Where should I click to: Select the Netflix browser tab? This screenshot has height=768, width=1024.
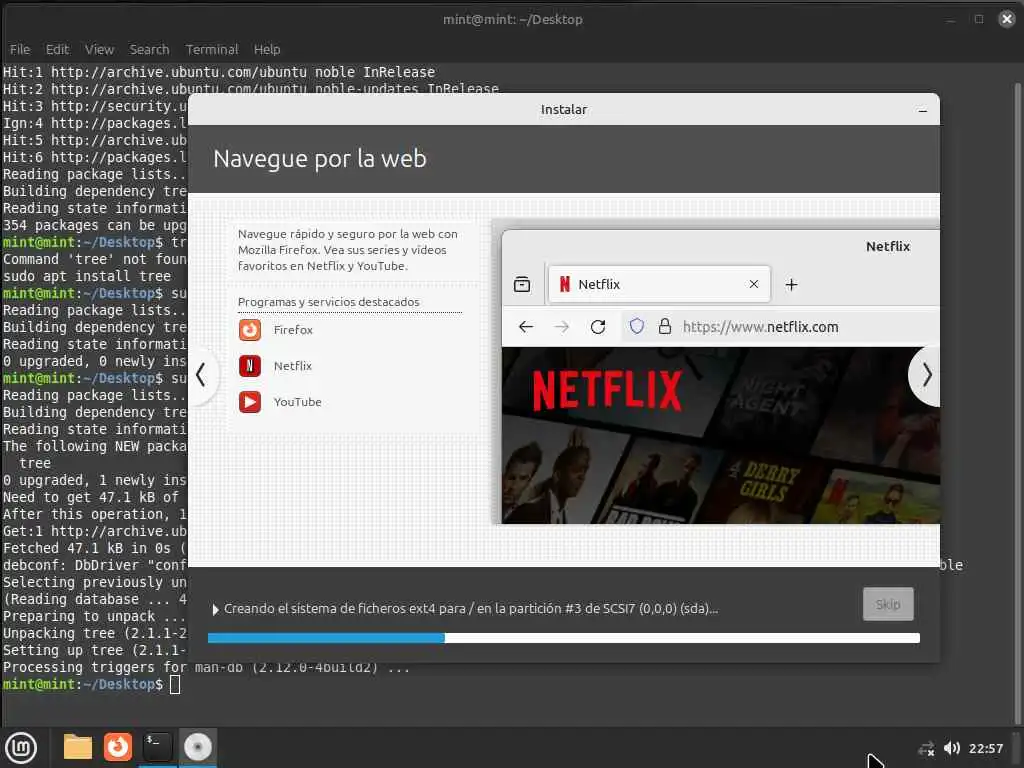tap(660, 284)
